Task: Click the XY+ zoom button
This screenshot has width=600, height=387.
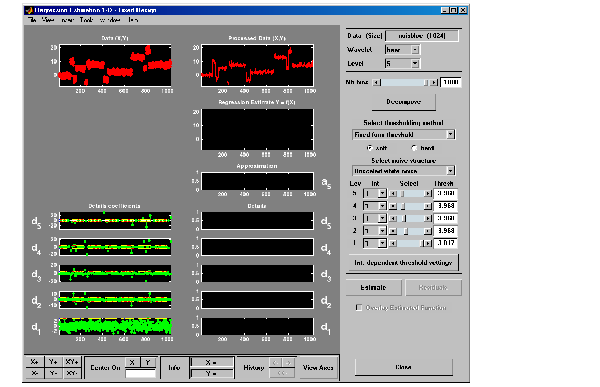Action: click(x=72, y=362)
